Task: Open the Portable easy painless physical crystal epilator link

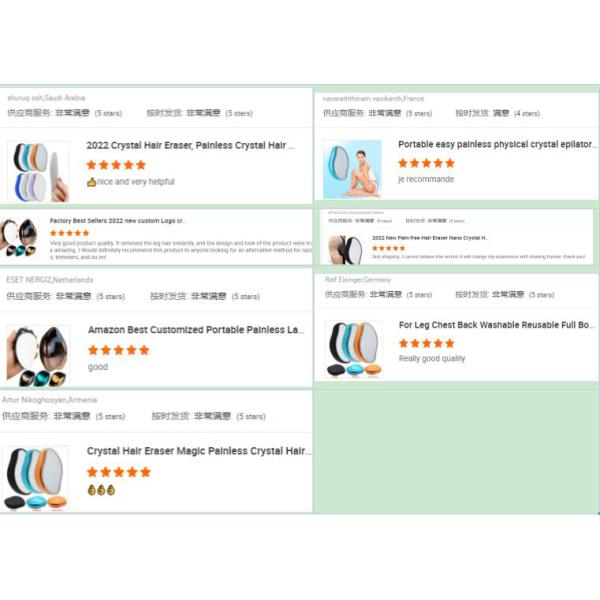Action: 496,144
